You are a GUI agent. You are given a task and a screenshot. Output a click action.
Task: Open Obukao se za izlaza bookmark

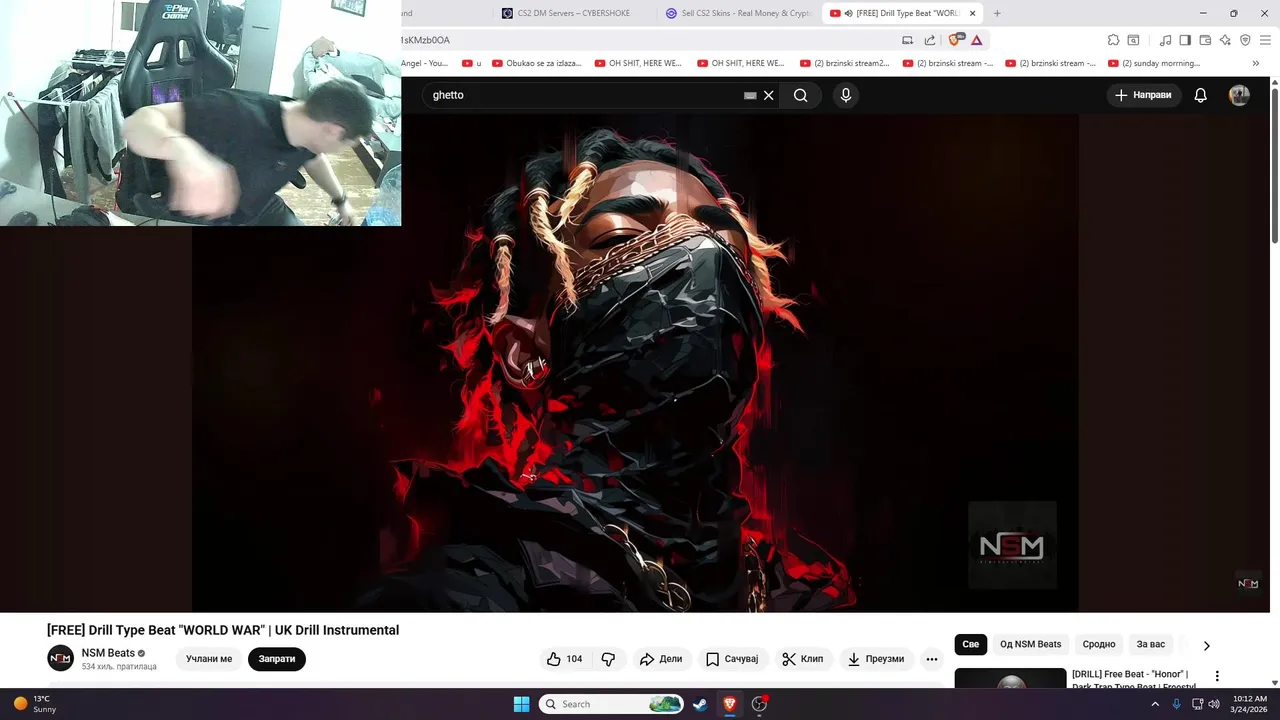(x=537, y=63)
